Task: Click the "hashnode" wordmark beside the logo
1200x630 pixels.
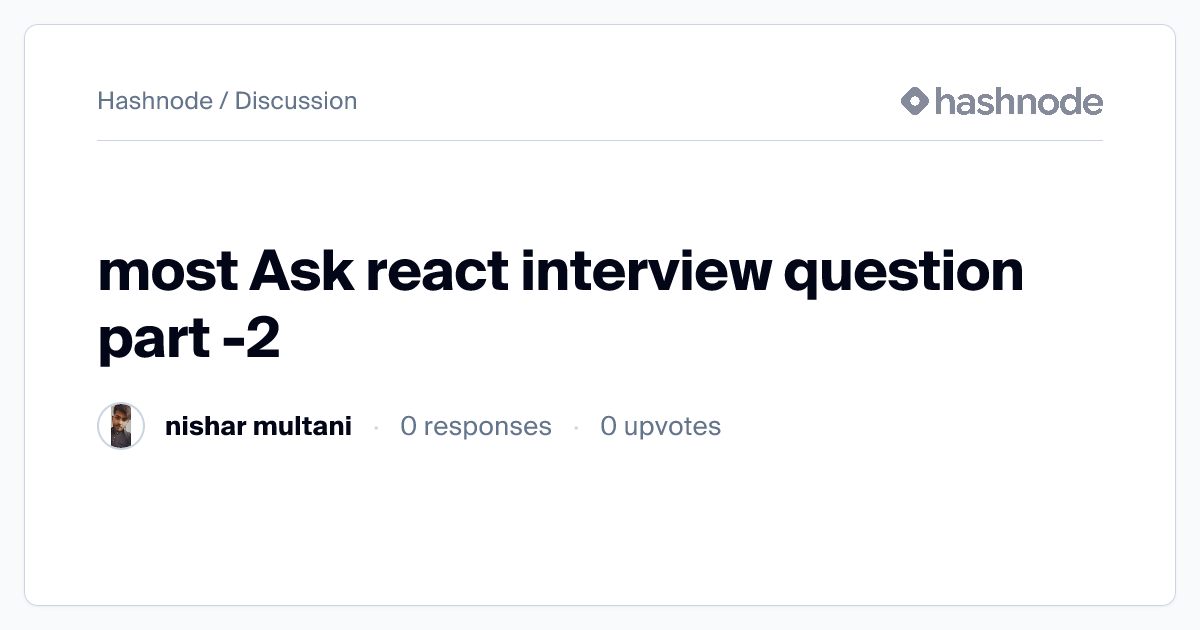Action: tap(1018, 101)
